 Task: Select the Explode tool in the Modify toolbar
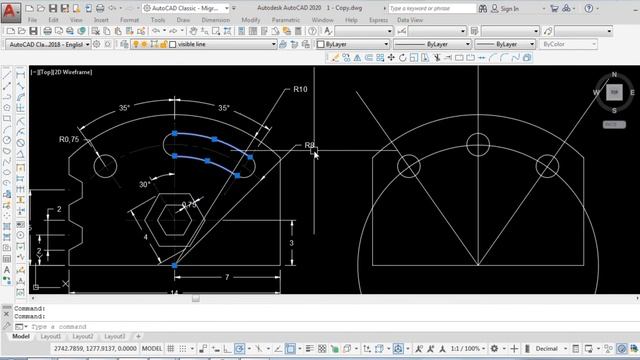pyautogui.click(x=527, y=58)
